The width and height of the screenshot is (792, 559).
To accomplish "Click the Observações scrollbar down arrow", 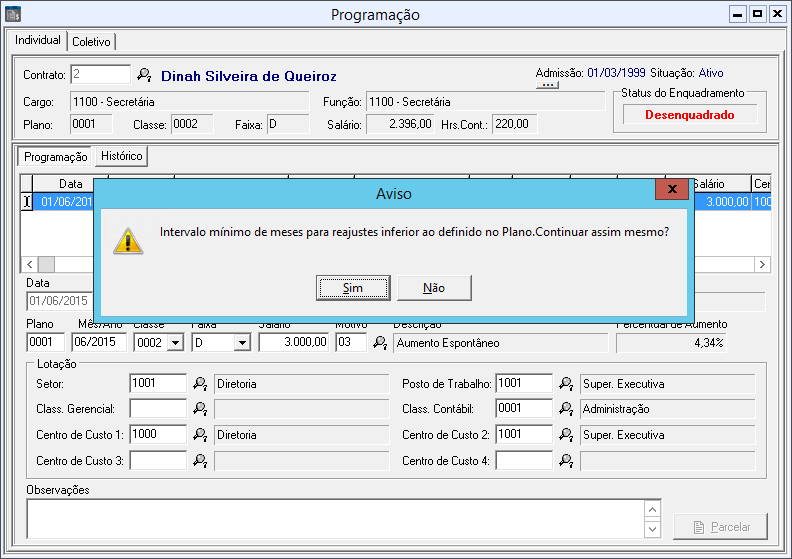I will click(652, 529).
